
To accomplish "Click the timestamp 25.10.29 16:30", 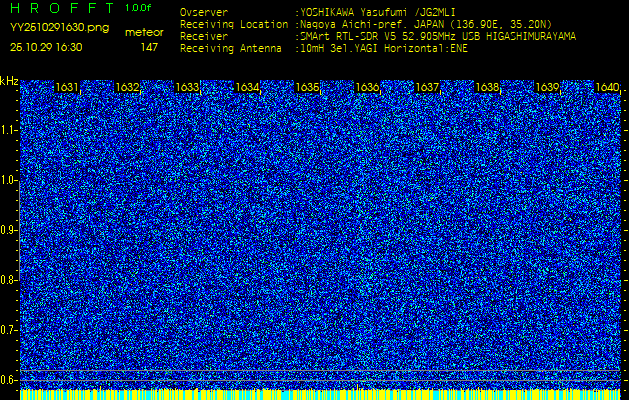I will tap(46, 47).
